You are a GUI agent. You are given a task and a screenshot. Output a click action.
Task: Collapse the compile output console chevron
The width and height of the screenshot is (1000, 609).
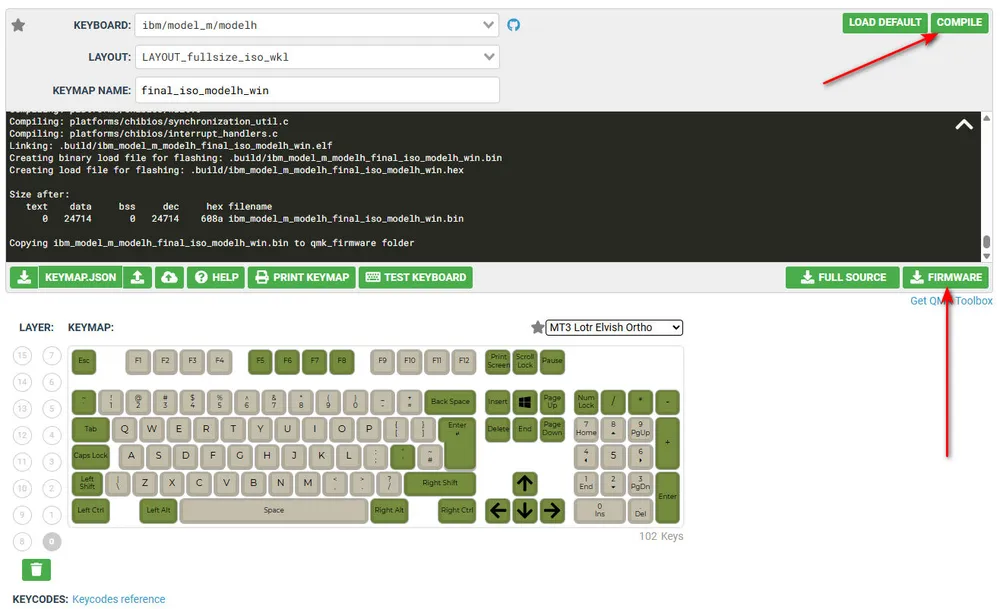pyautogui.click(x=964, y=125)
